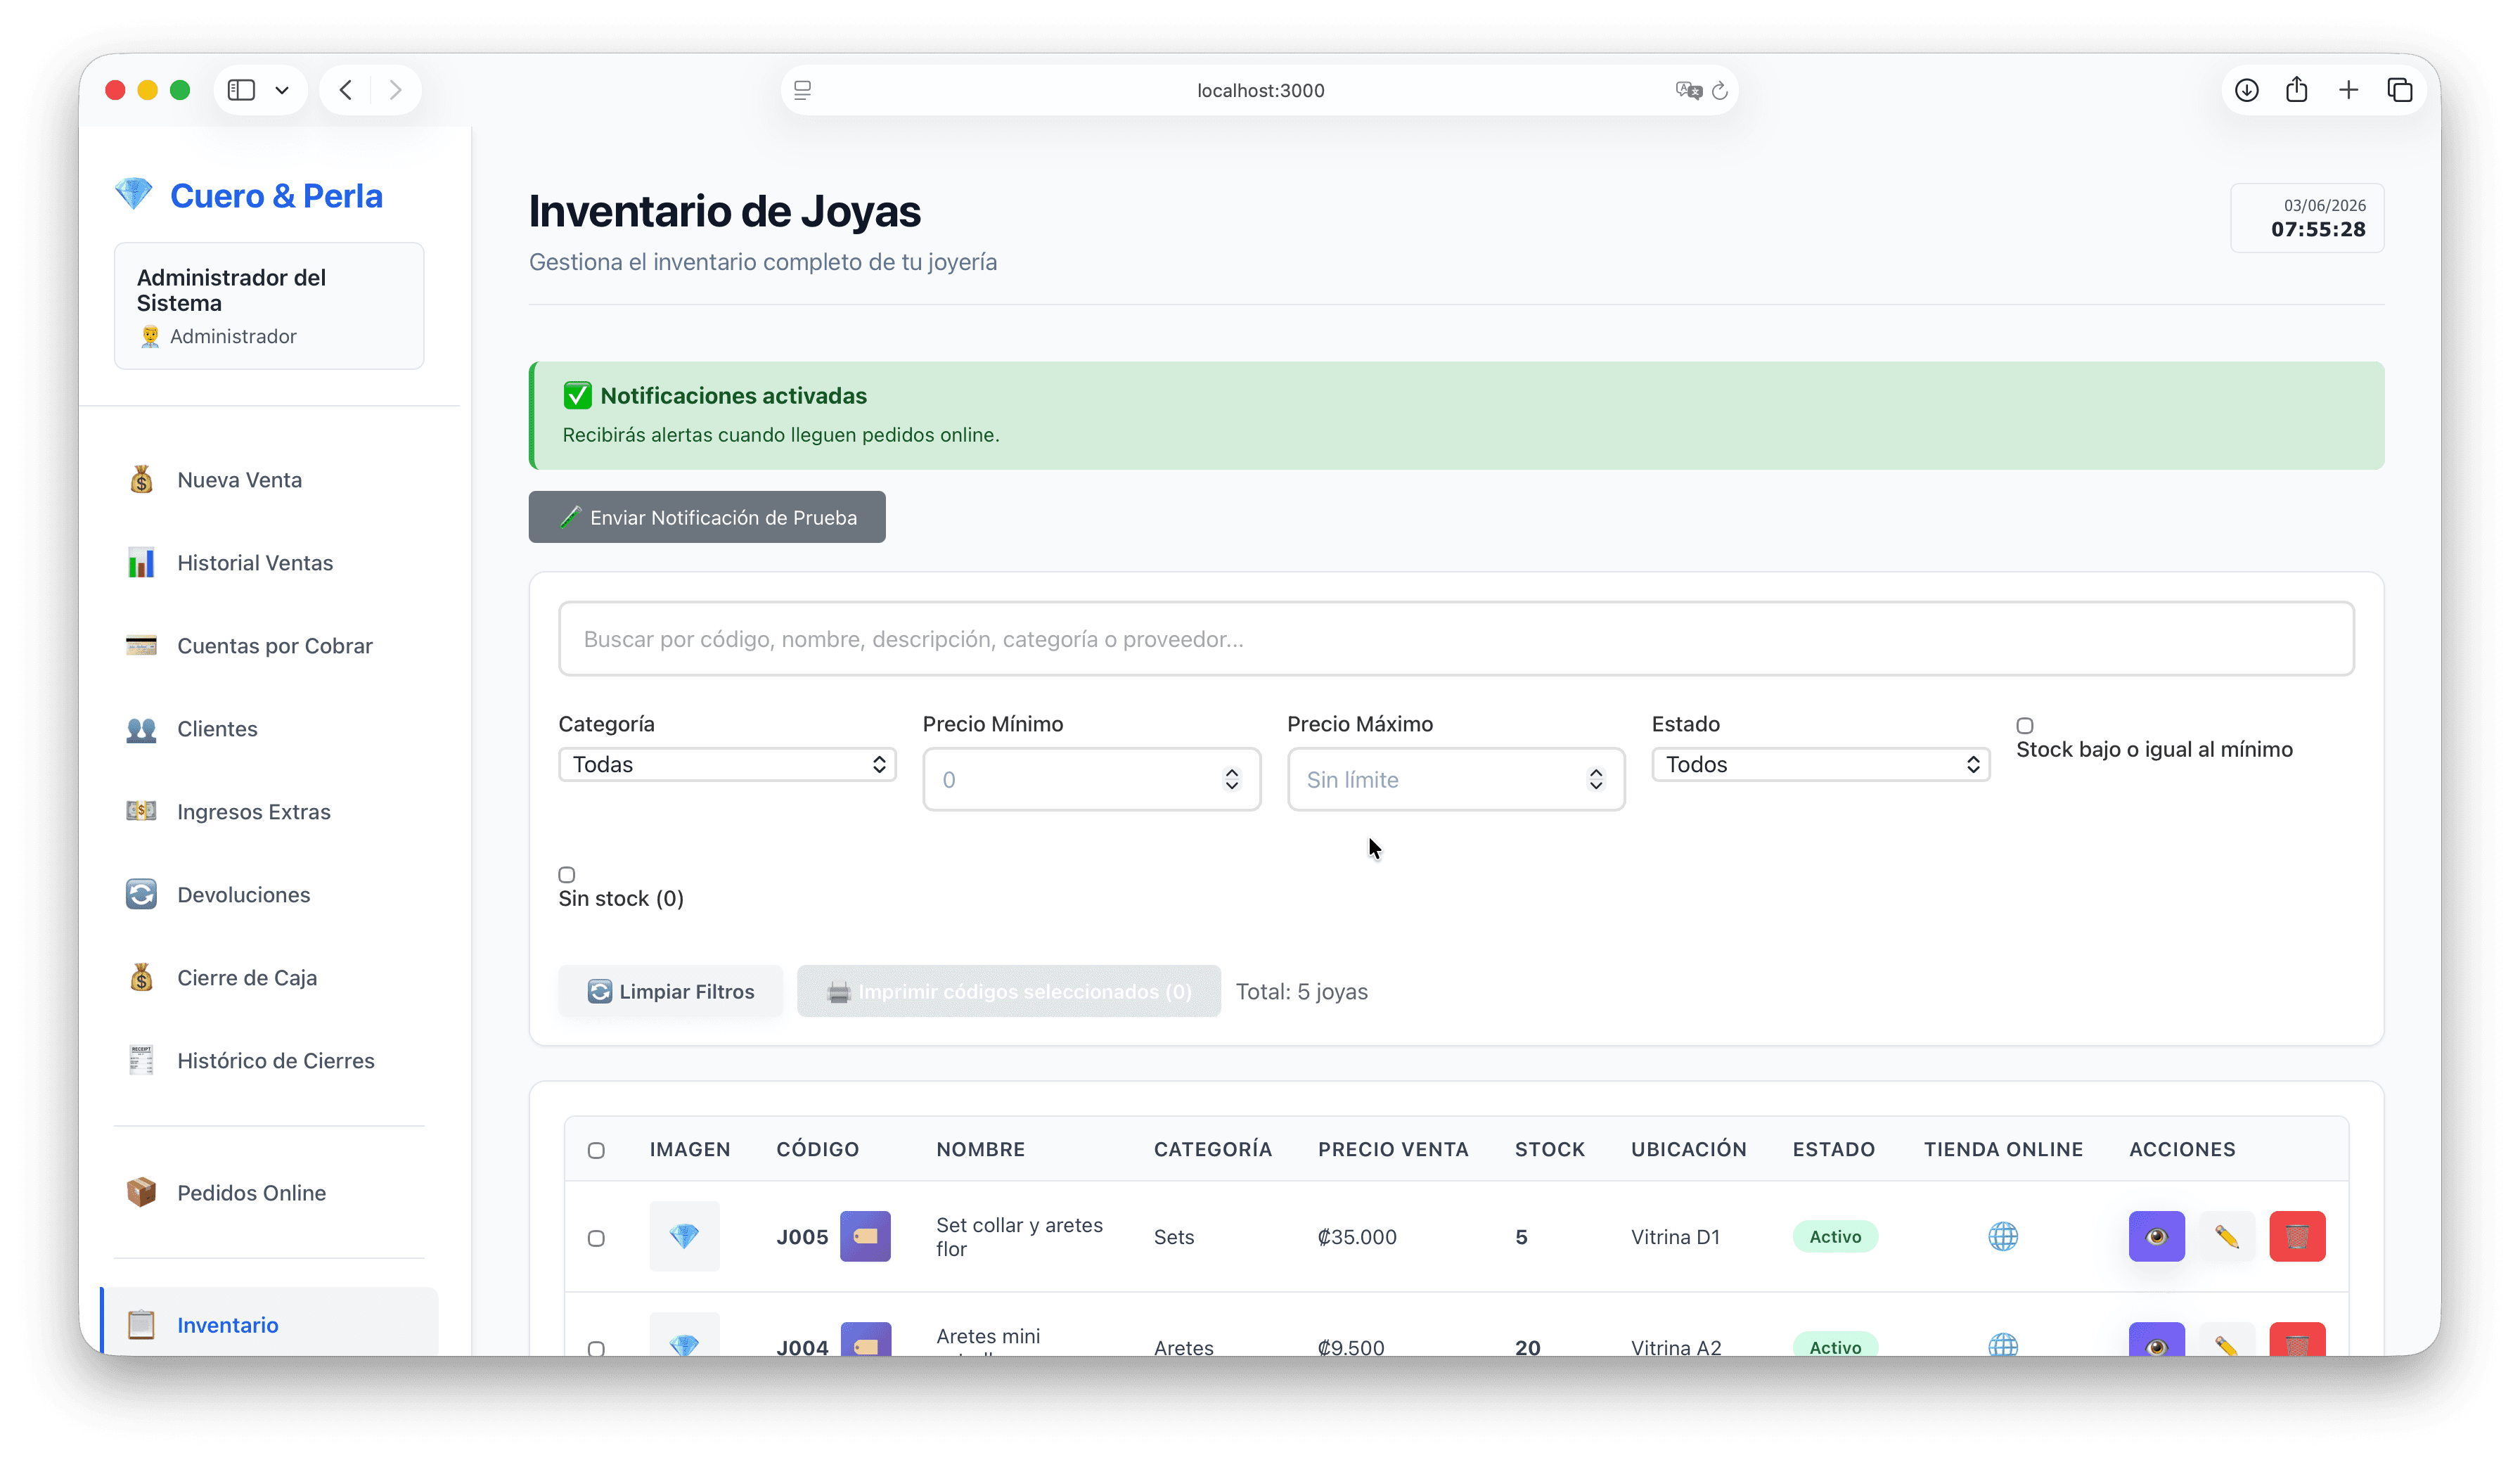Click the bar chart icon for Historial Ventas
Screen dimensions: 2520x1460
[x=141, y=563]
